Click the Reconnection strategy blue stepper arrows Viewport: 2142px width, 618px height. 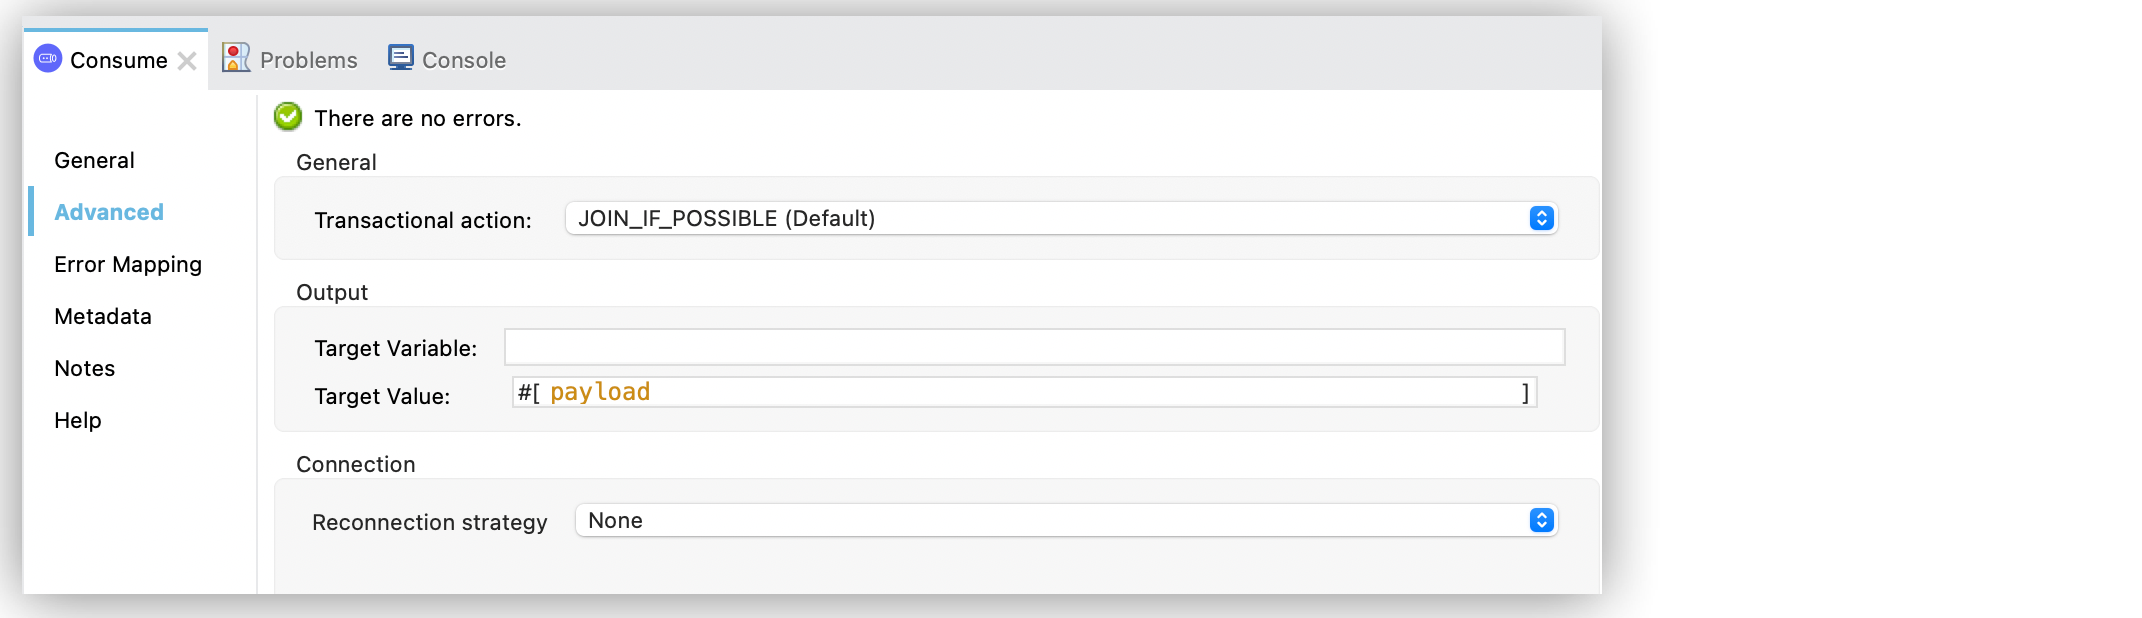[x=1541, y=520]
